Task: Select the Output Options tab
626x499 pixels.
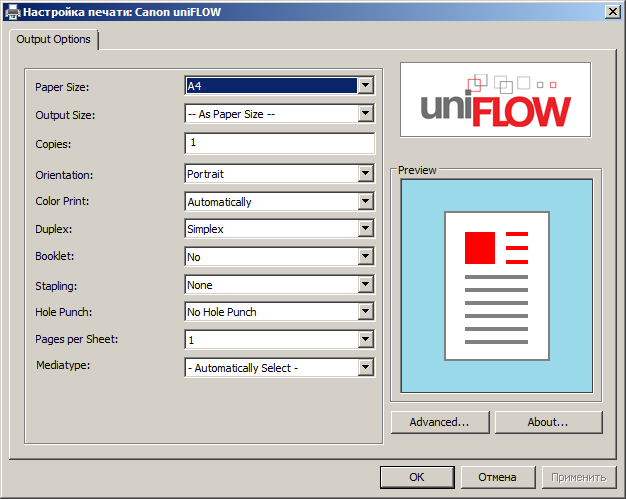Action: click(x=53, y=39)
